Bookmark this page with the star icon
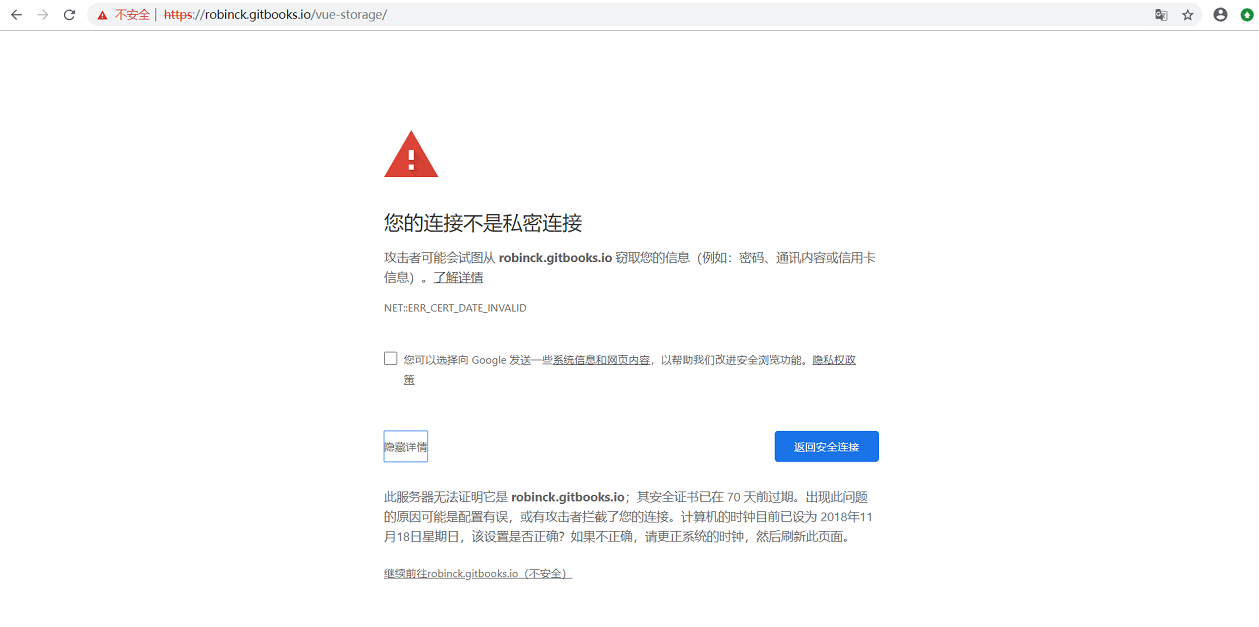Screen dimensions: 1259x627 point(1188,15)
